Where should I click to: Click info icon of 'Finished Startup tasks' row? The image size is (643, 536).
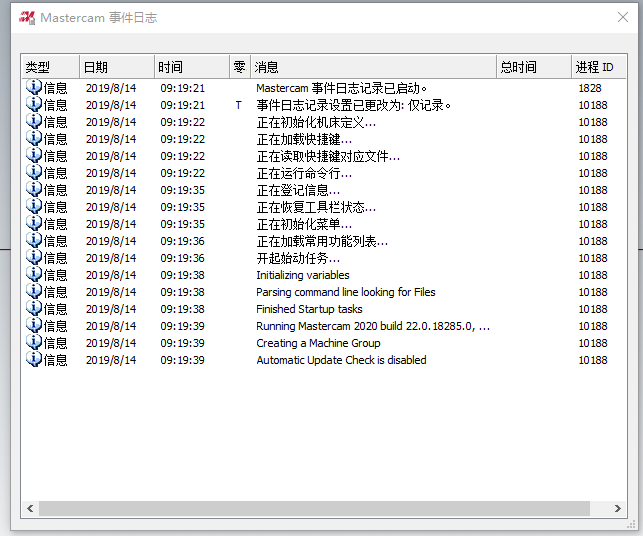(x=34, y=308)
